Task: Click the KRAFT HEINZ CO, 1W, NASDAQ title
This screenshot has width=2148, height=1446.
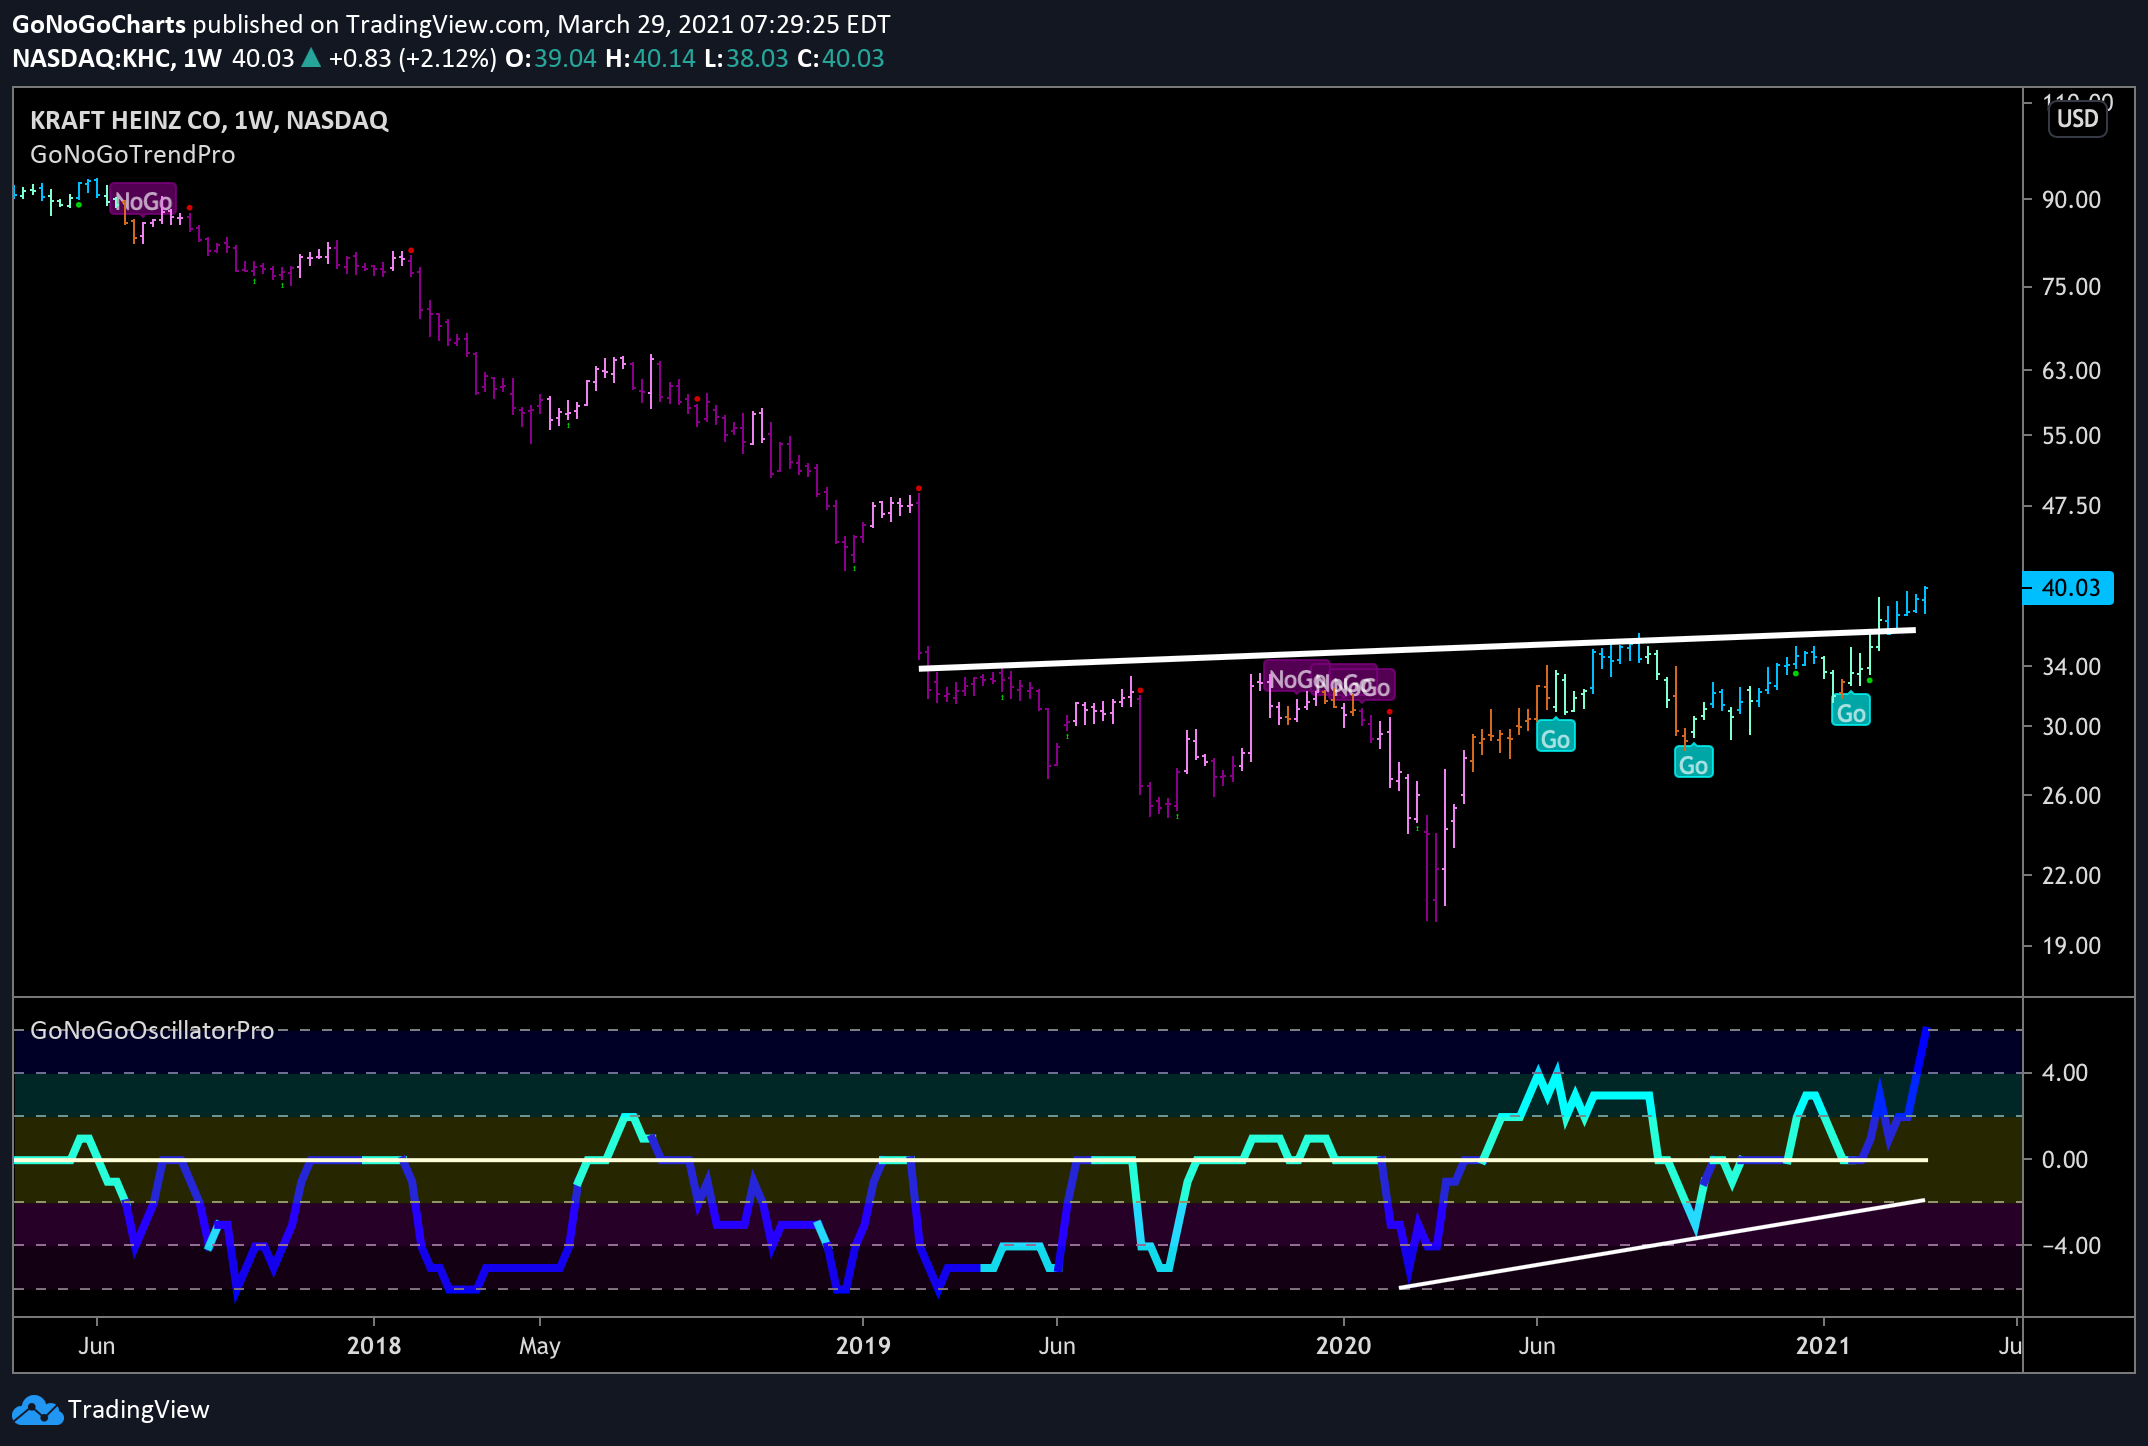Action: [x=209, y=120]
